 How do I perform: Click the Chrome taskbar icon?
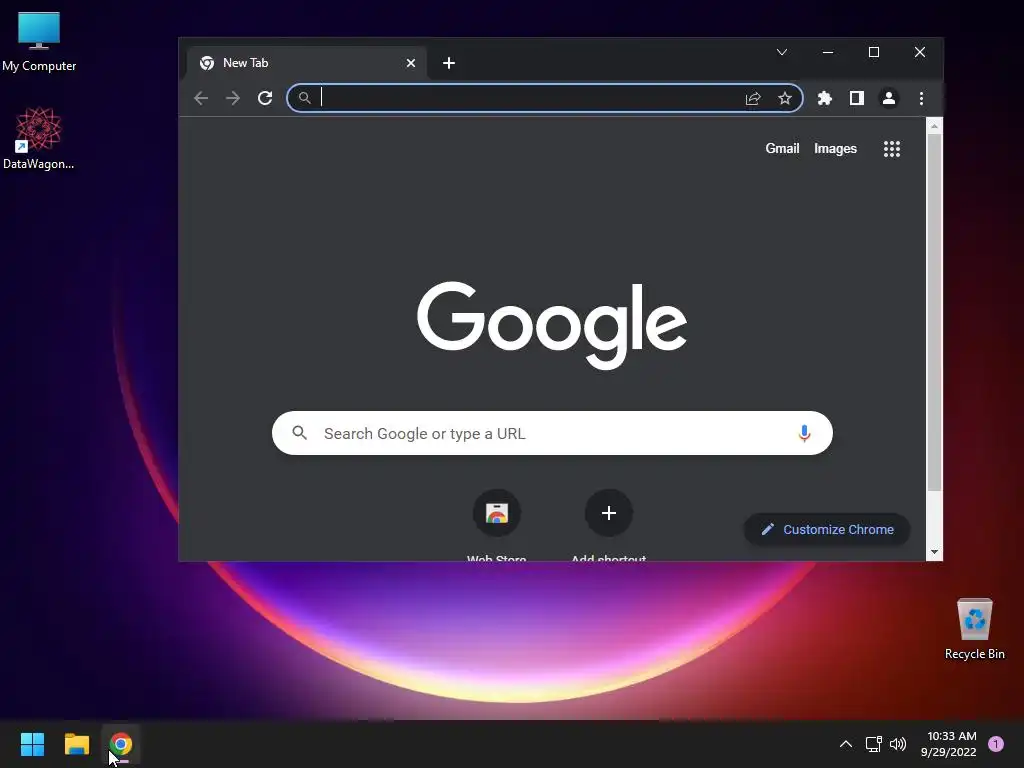(x=121, y=744)
